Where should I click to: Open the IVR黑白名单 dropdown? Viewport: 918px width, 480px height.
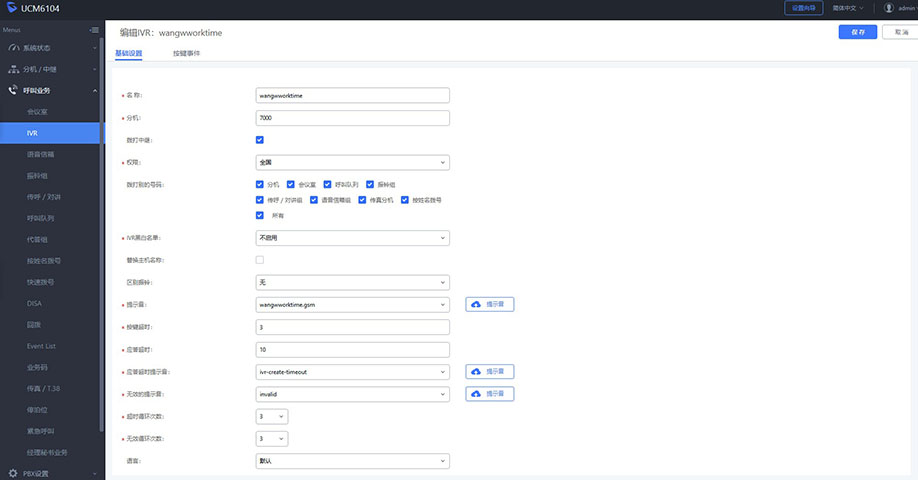point(352,238)
